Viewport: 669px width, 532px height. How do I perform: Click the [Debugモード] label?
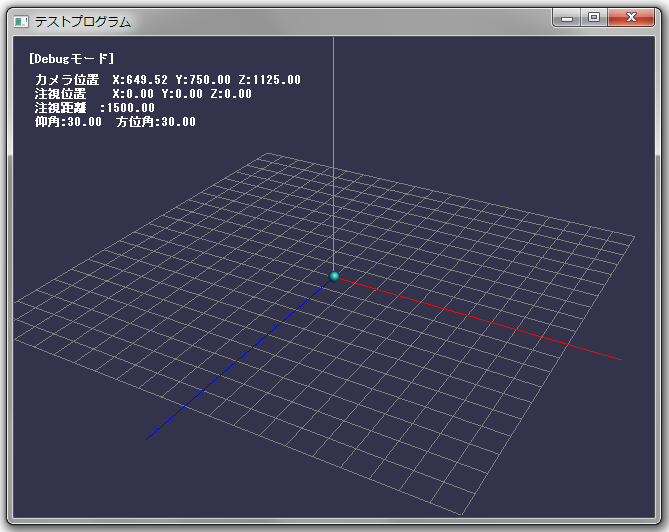[72, 58]
